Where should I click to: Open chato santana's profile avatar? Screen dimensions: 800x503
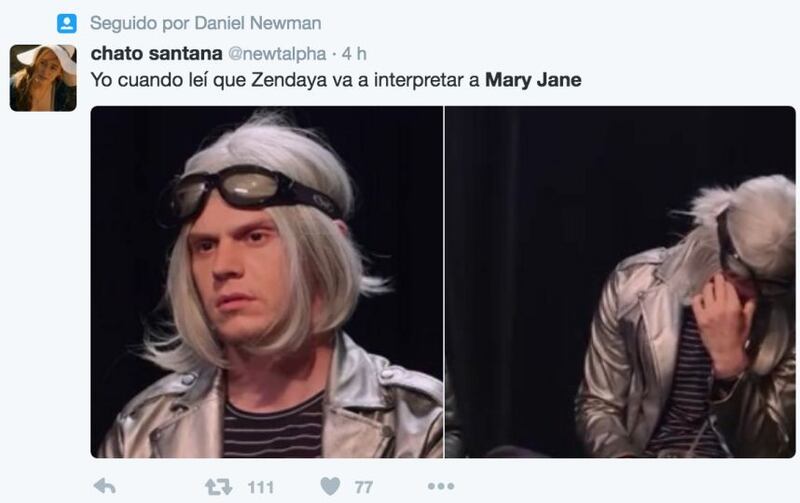pos(43,78)
